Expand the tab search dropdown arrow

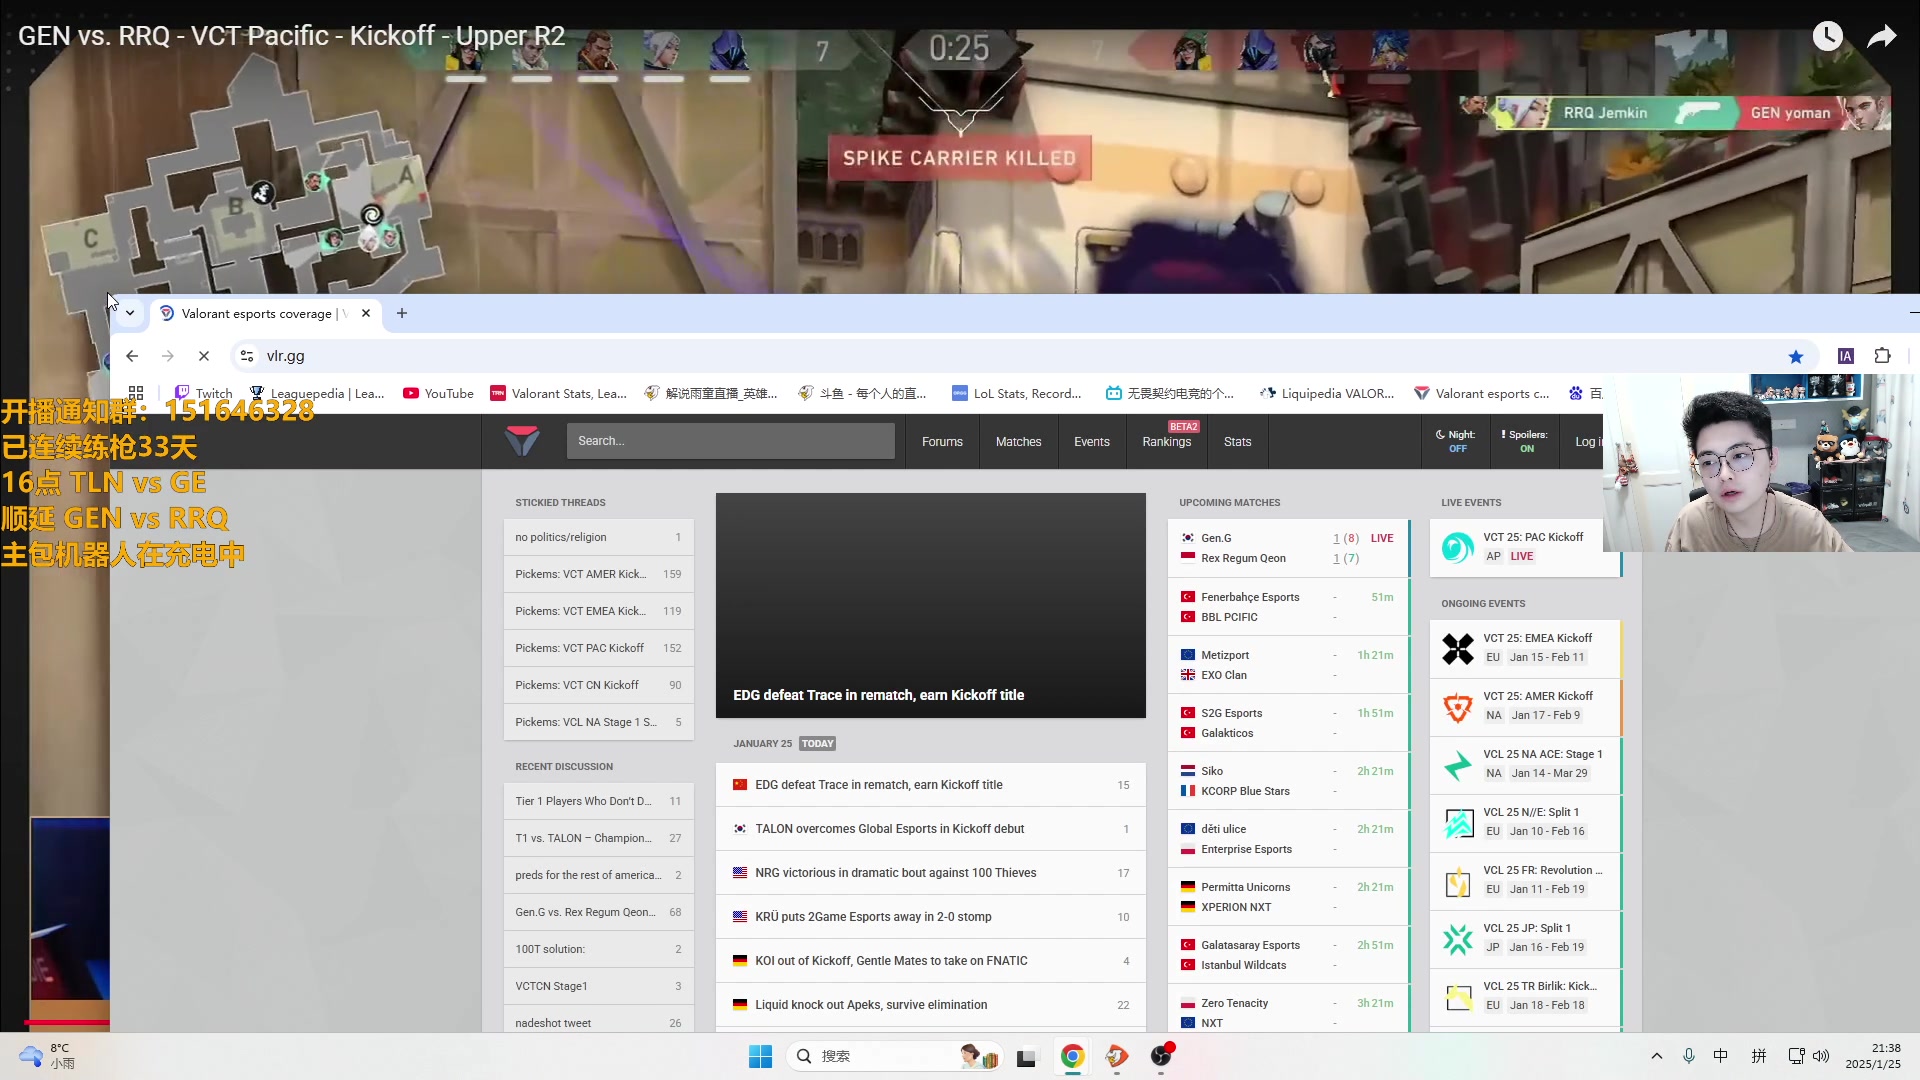click(130, 313)
